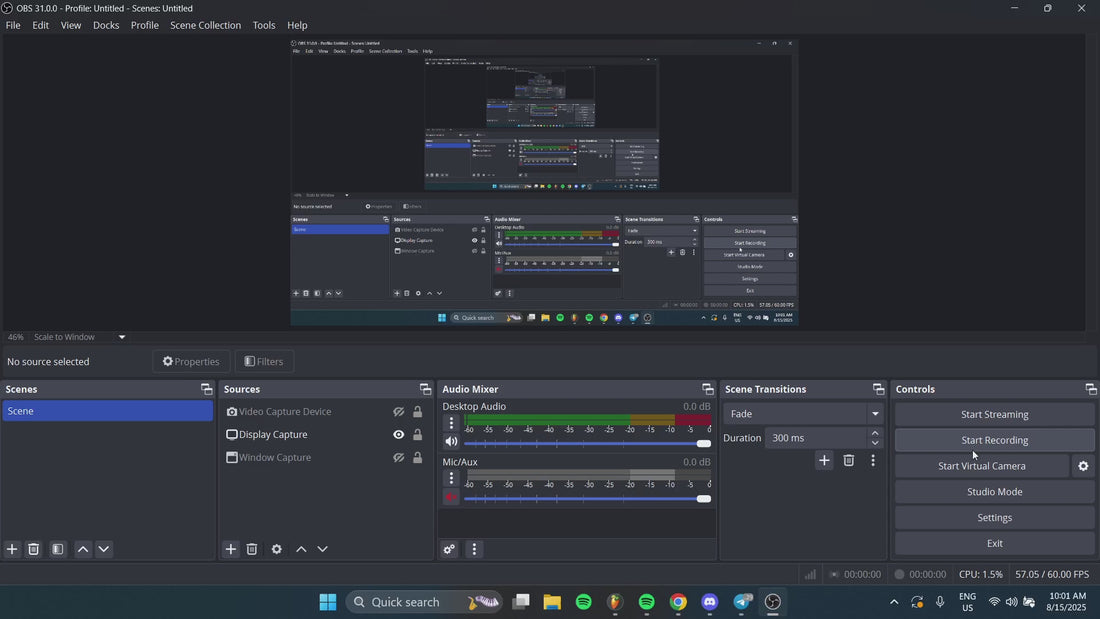
Task: Show Window Capture source visibility
Action: tap(398, 458)
